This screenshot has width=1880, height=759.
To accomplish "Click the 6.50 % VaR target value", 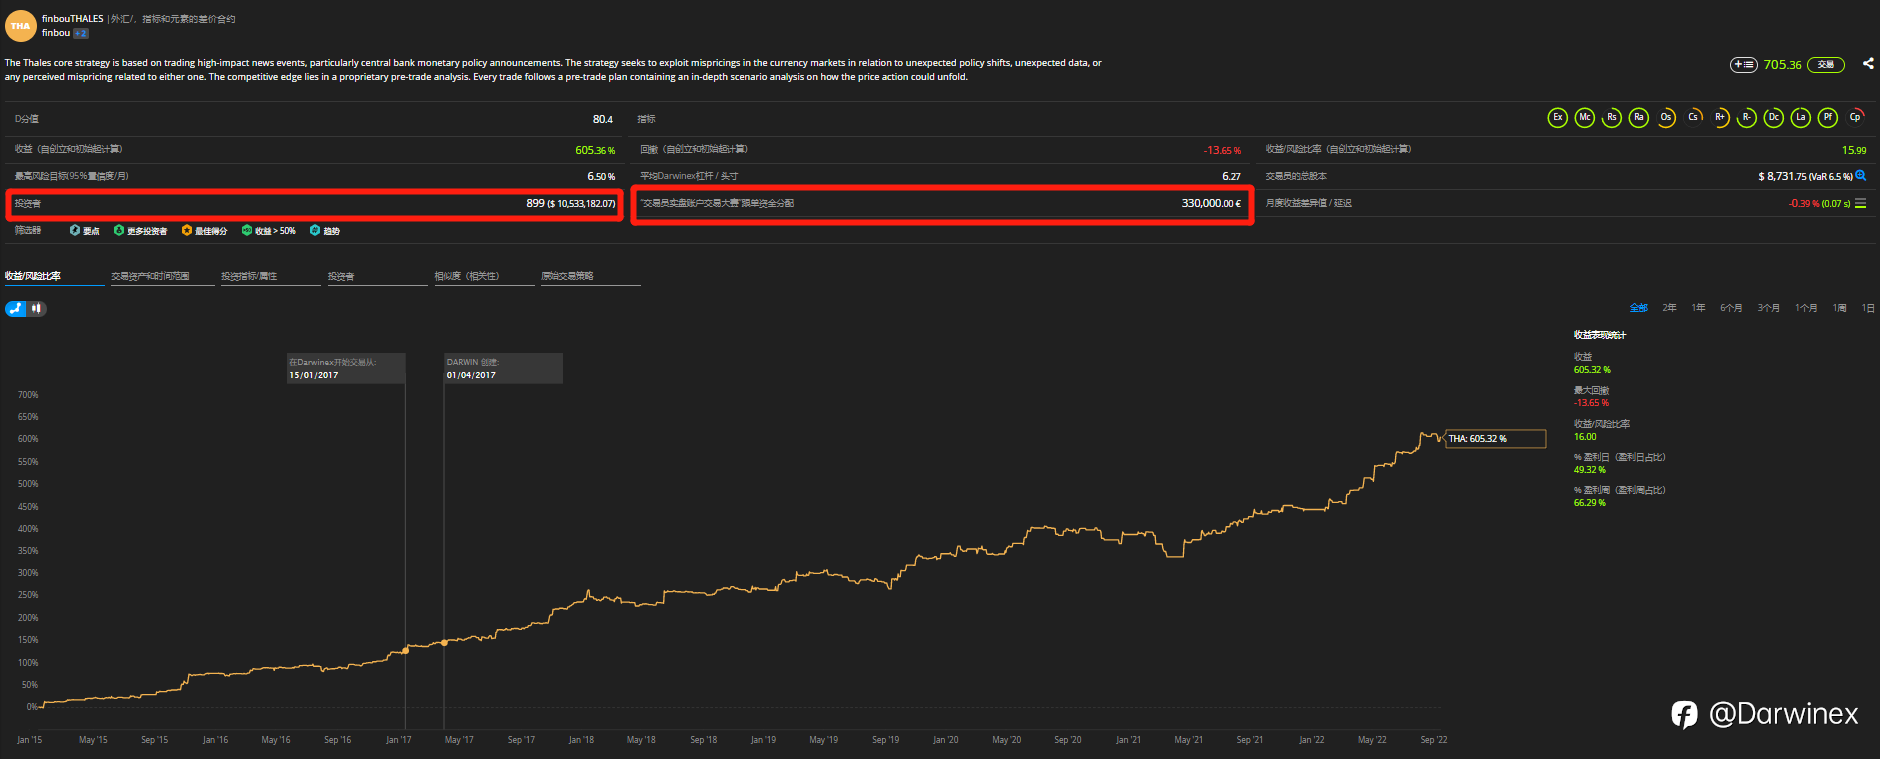I will (601, 176).
